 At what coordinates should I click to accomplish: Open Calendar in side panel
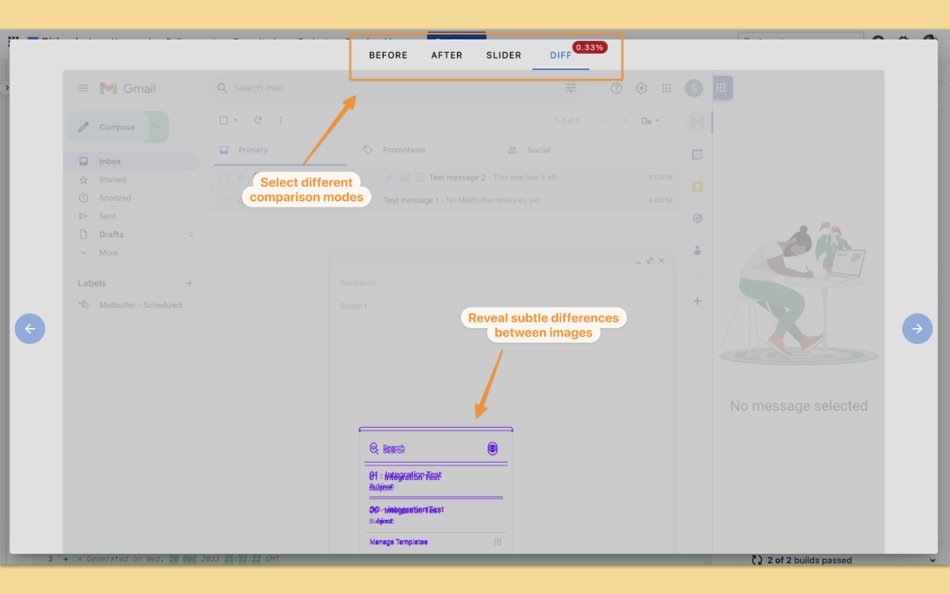pos(697,155)
